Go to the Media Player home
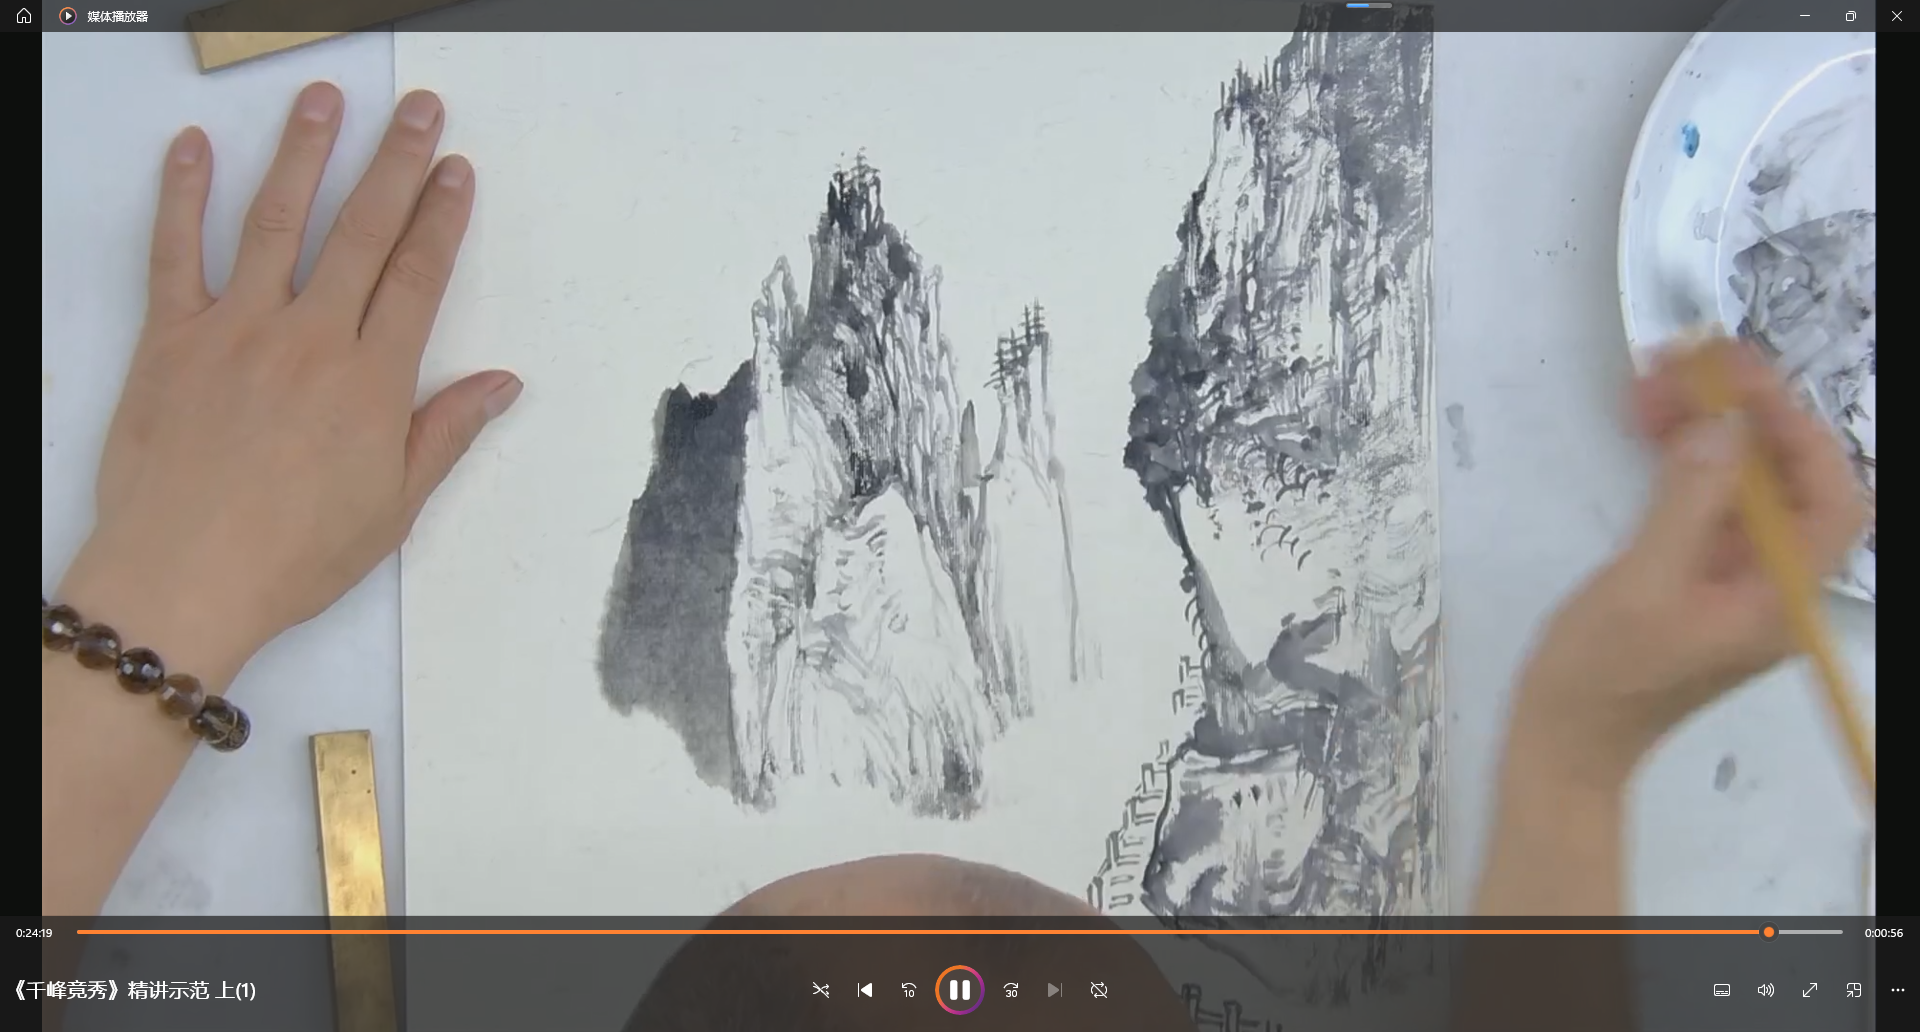This screenshot has height=1032, width=1920. (x=24, y=16)
